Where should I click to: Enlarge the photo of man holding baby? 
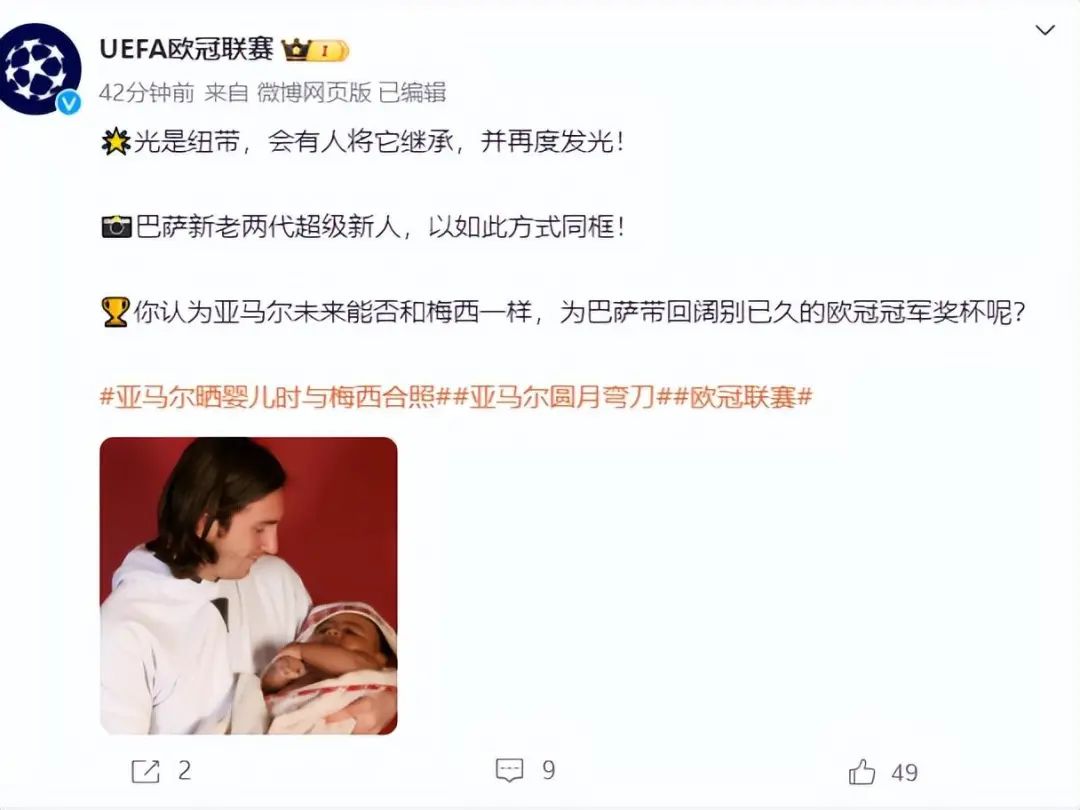[x=249, y=585]
